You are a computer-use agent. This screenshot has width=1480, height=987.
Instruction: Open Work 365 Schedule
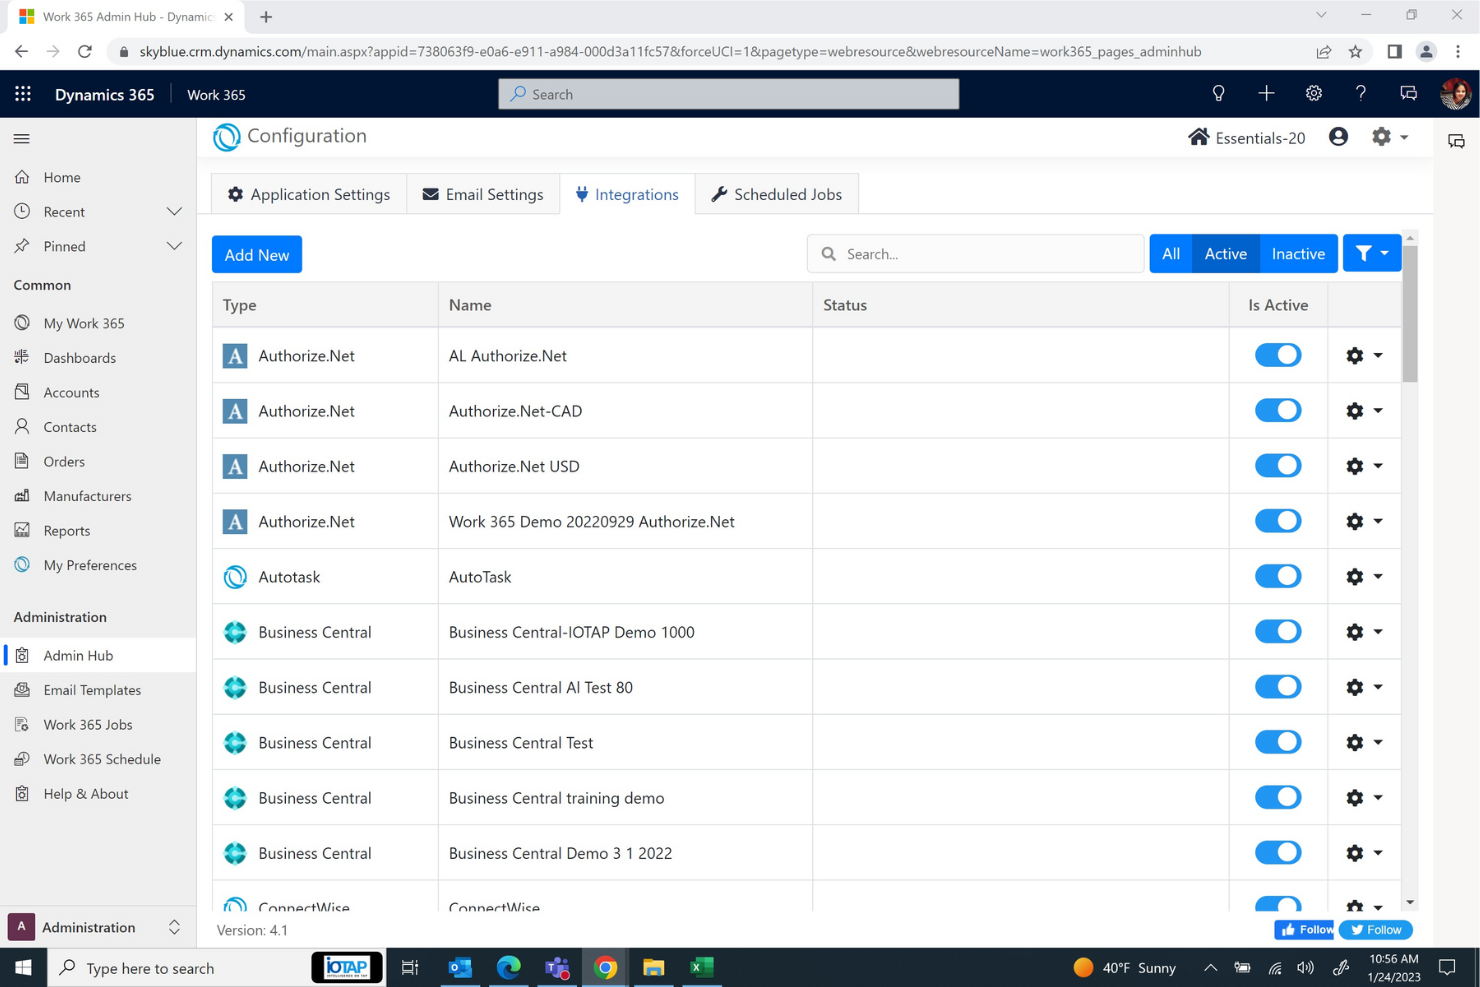pyautogui.click(x=101, y=758)
